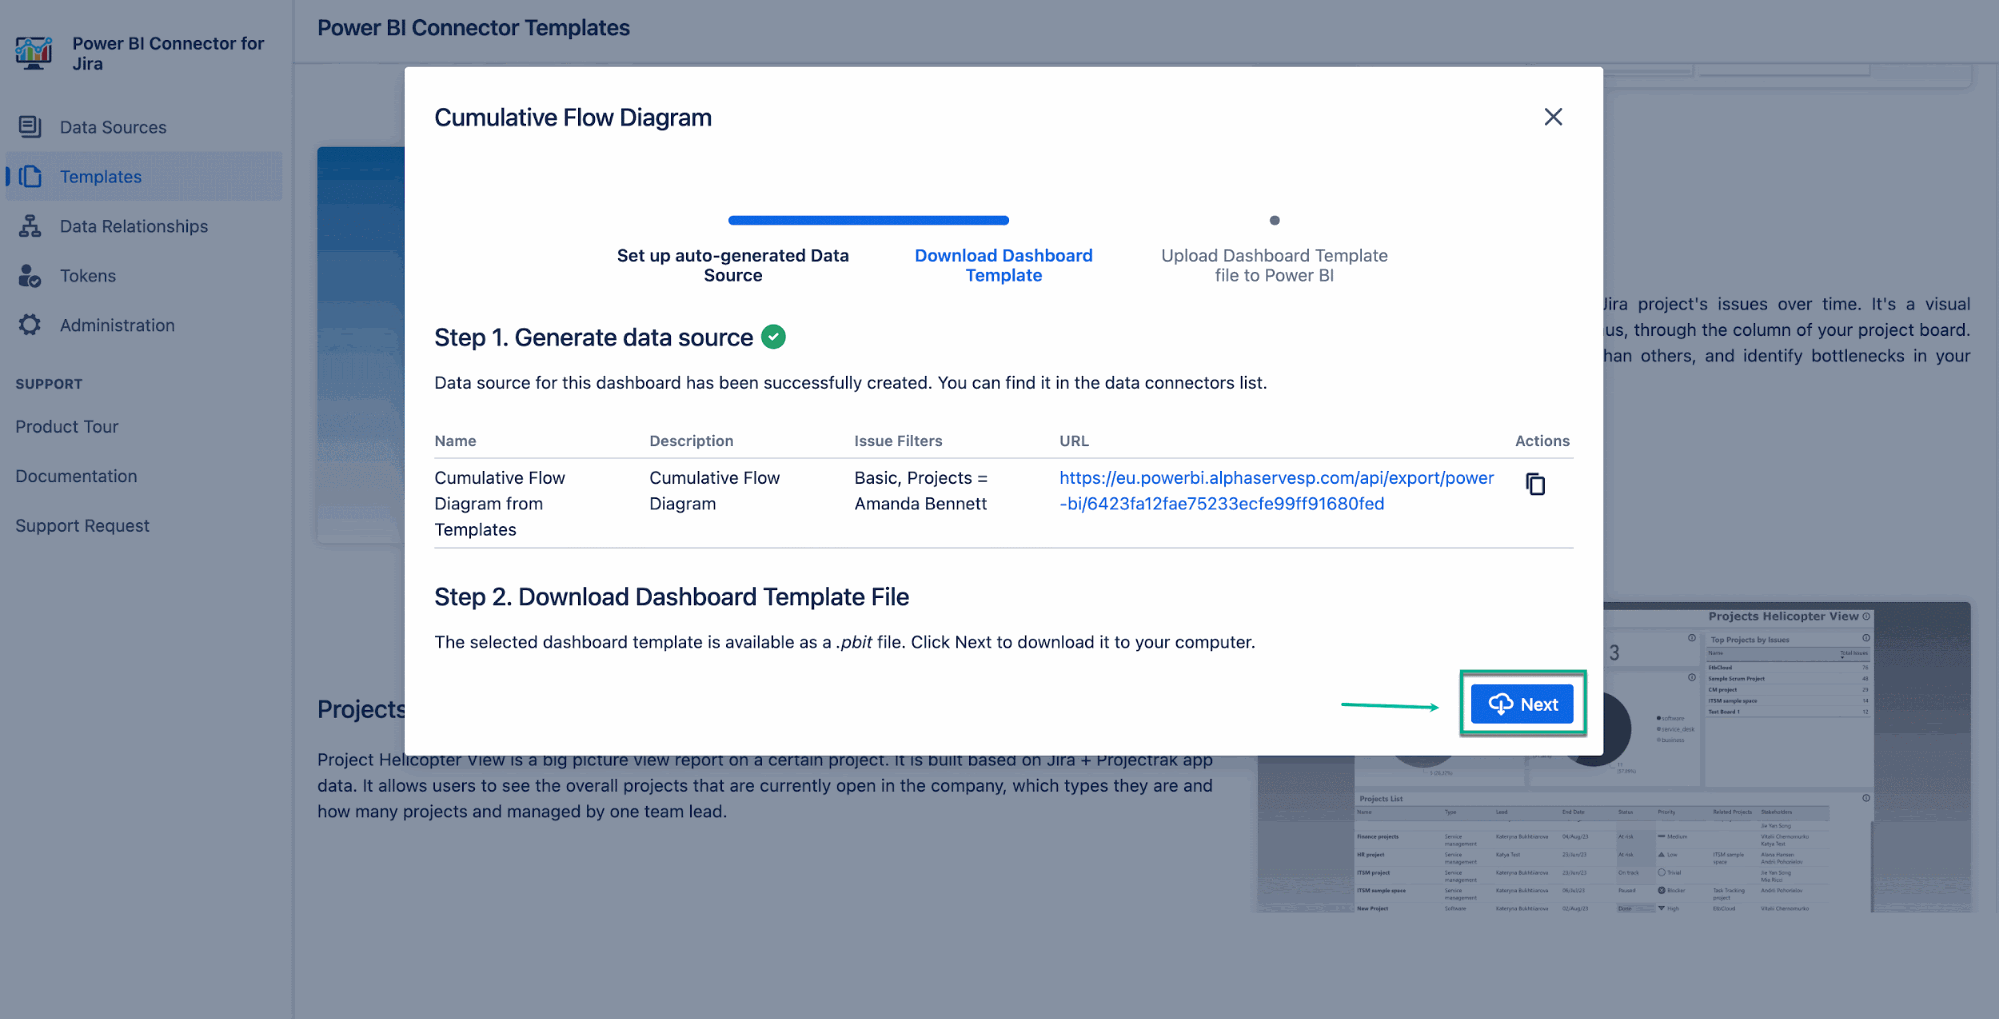This screenshot has width=1999, height=1020.
Task: Switch to the Templates section
Action: [100, 176]
